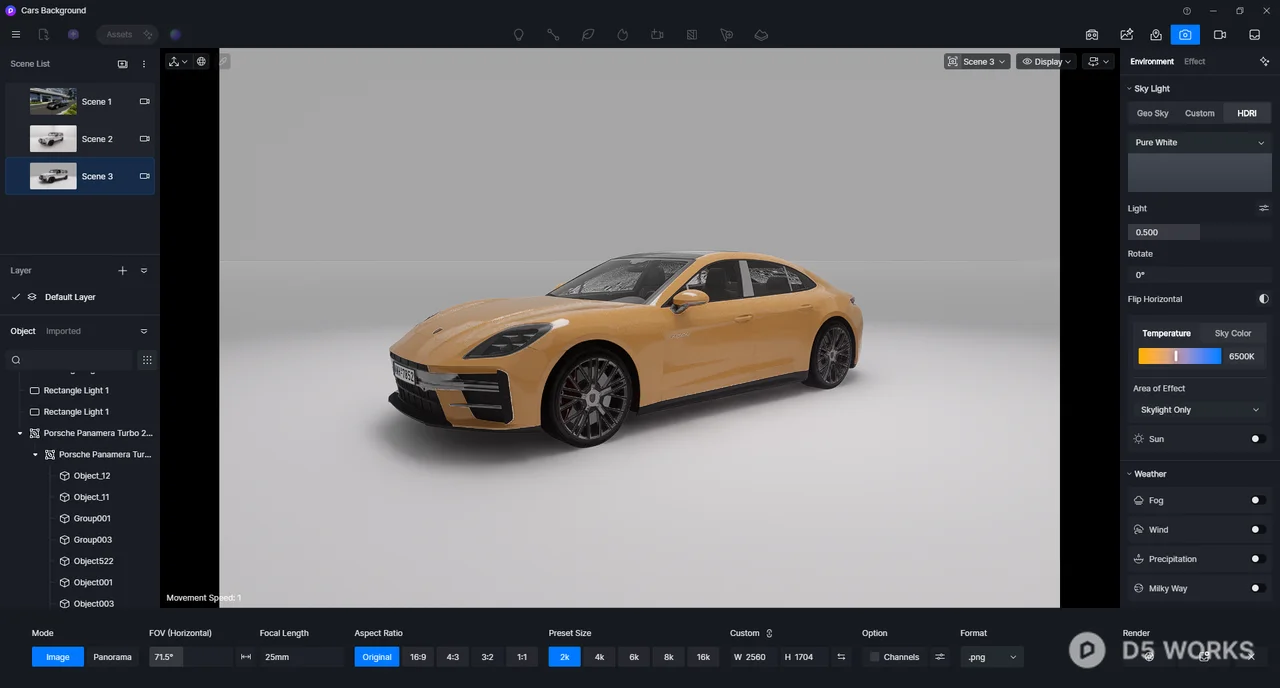Open the vegetation leaf tool

click(588, 34)
